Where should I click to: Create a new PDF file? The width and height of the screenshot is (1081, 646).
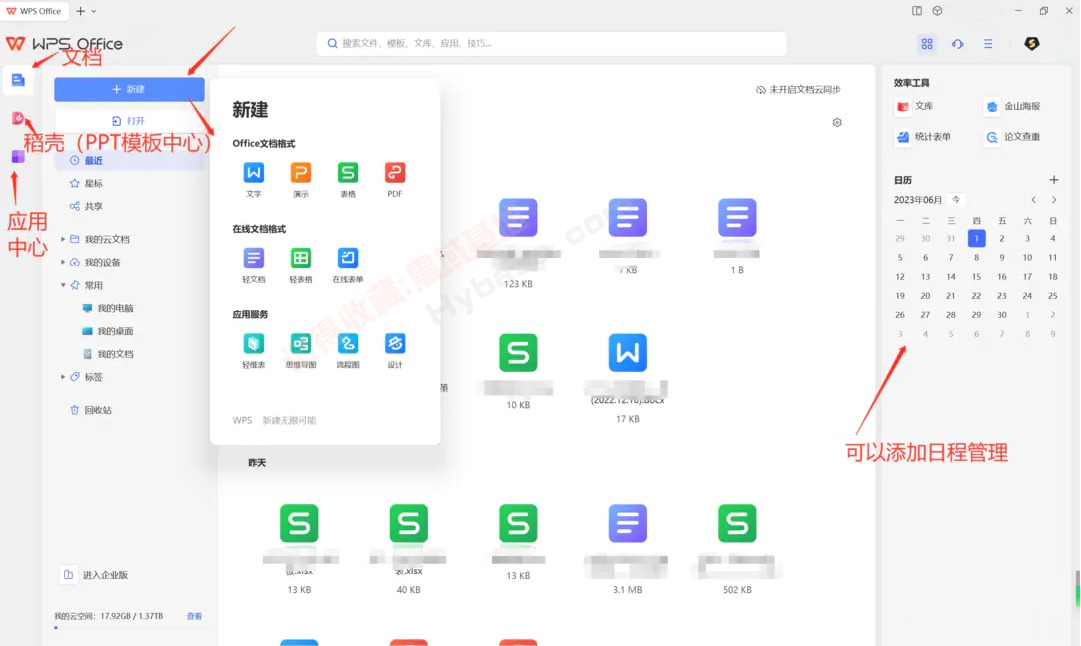click(x=394, y=179)
